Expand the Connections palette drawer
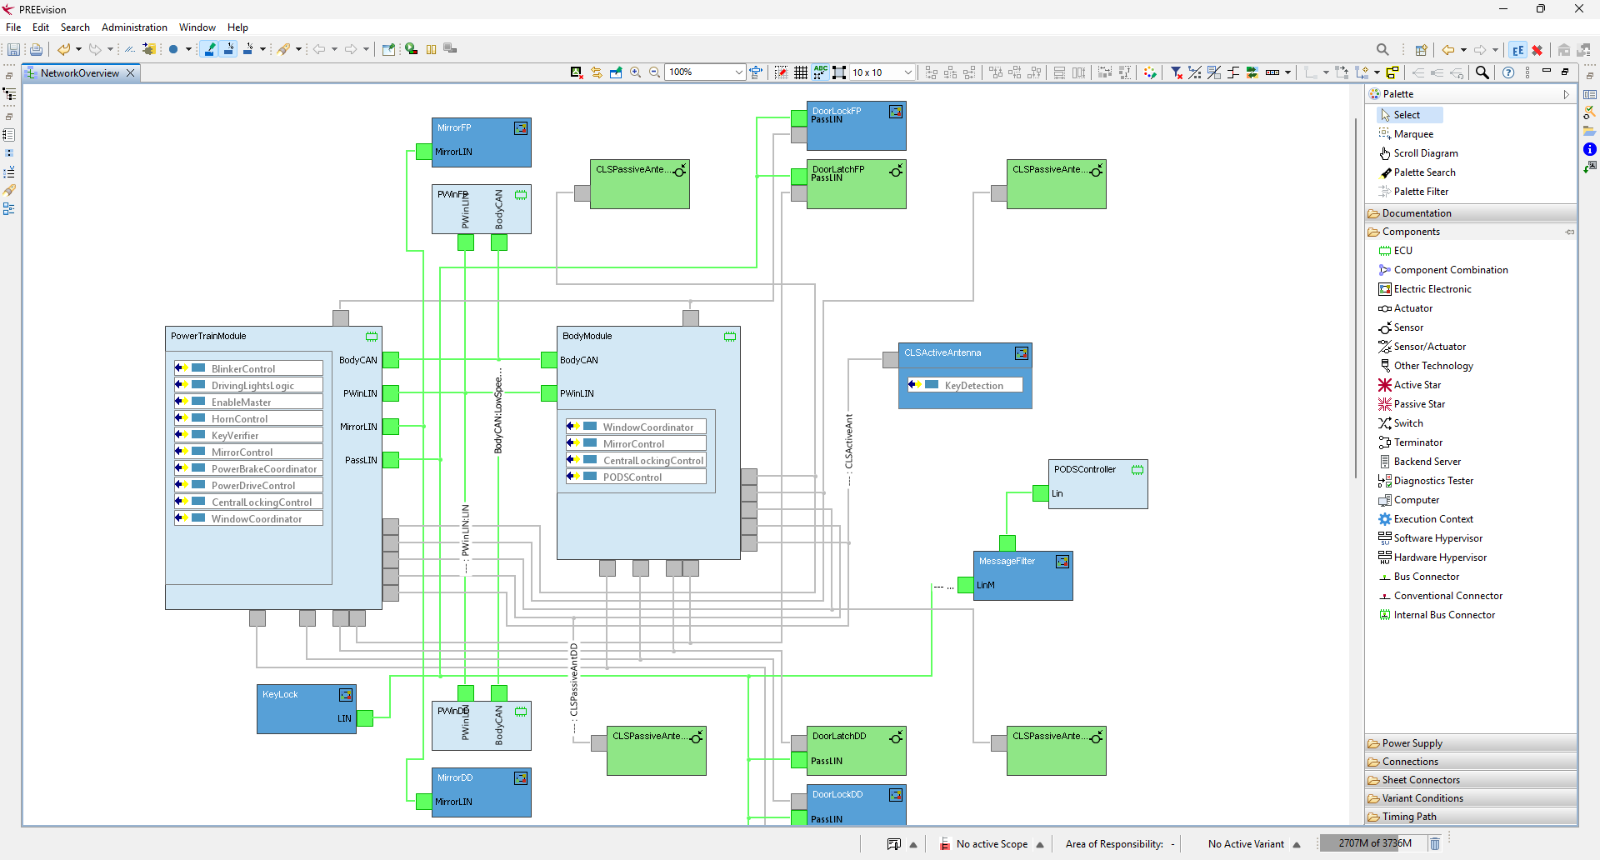This screenshot has height=860, width=1600. coord(1471,761)
